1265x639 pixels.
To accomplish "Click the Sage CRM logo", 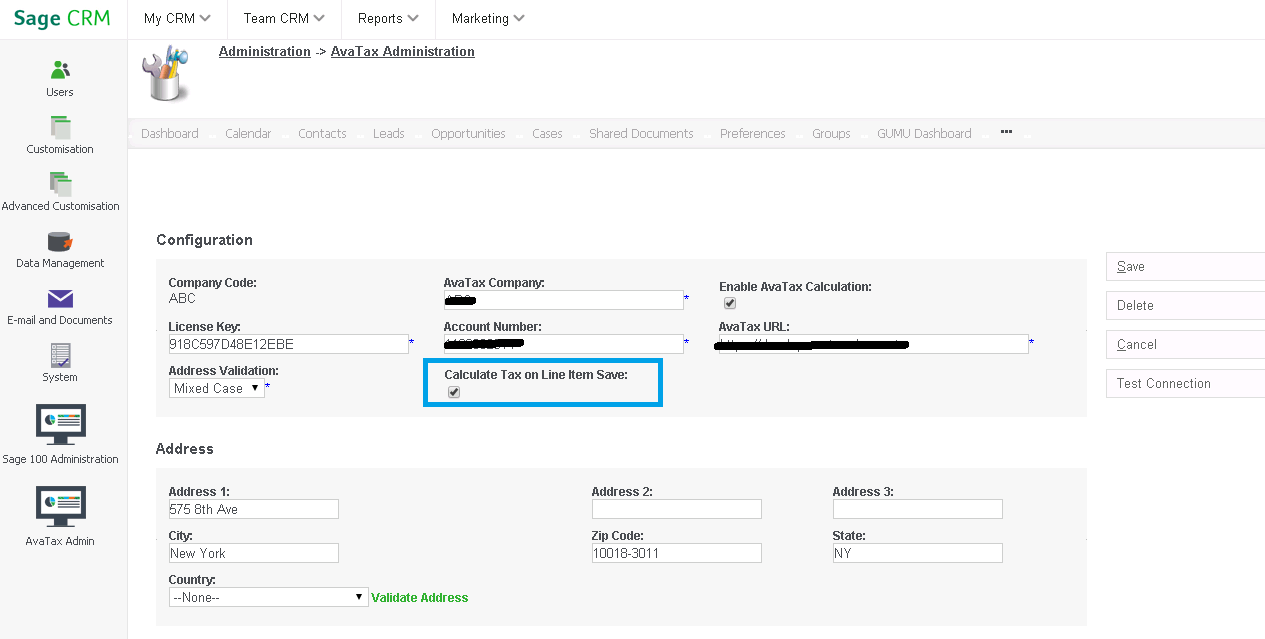I will point(62,19).
